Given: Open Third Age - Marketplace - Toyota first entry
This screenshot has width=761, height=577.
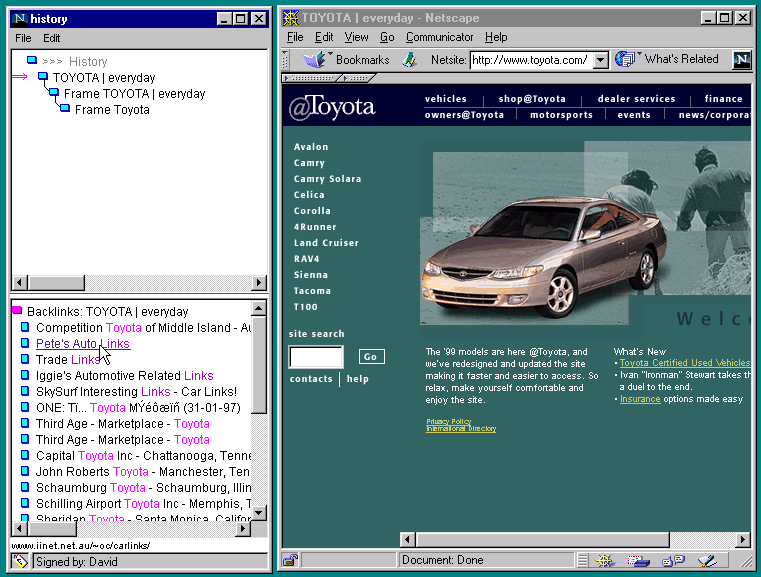Looking at the screenshot, I should pyautogui.click(x=122, y=424).
